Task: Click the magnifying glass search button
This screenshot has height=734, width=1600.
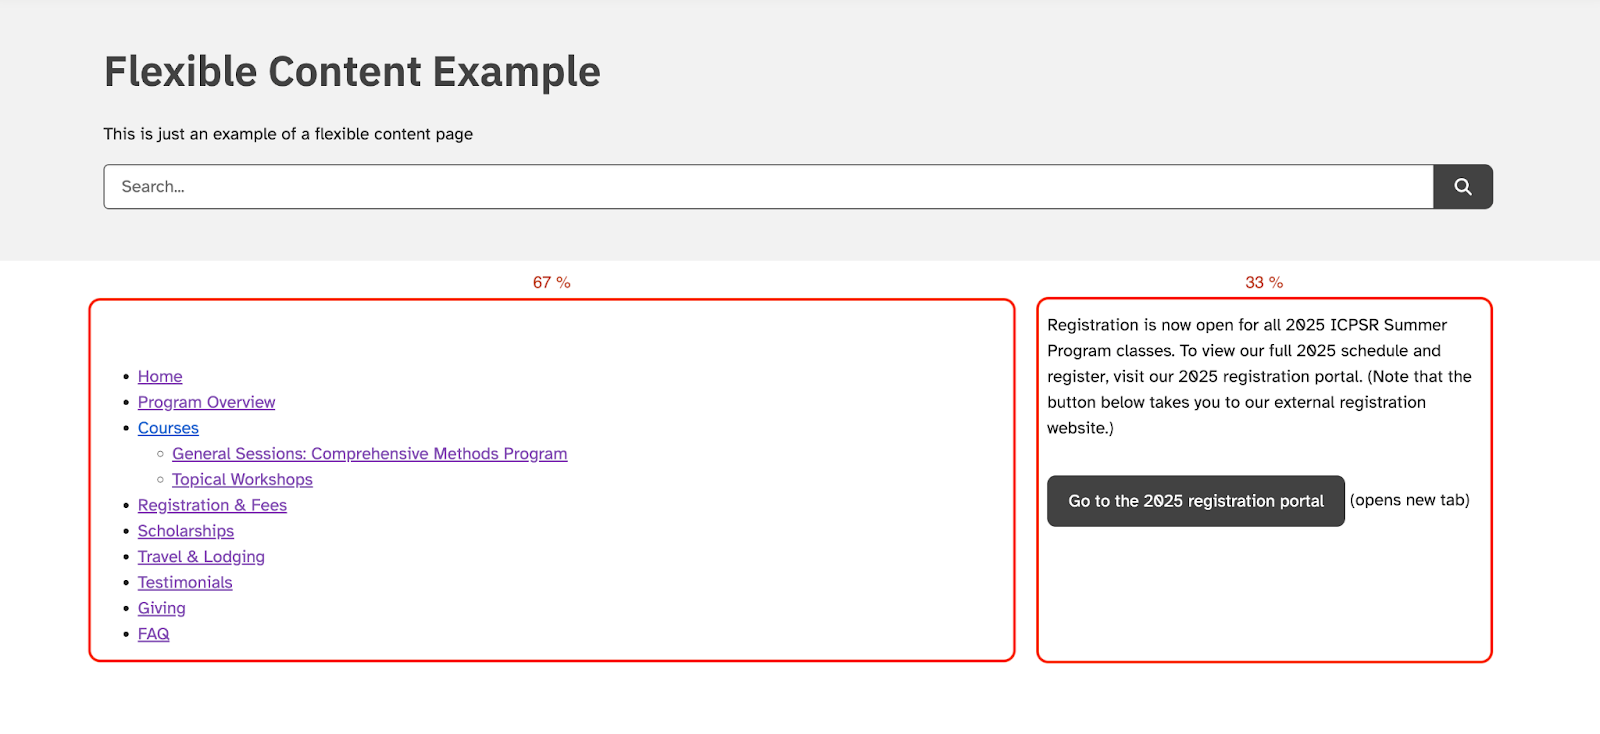Action: click(1463, 187)
